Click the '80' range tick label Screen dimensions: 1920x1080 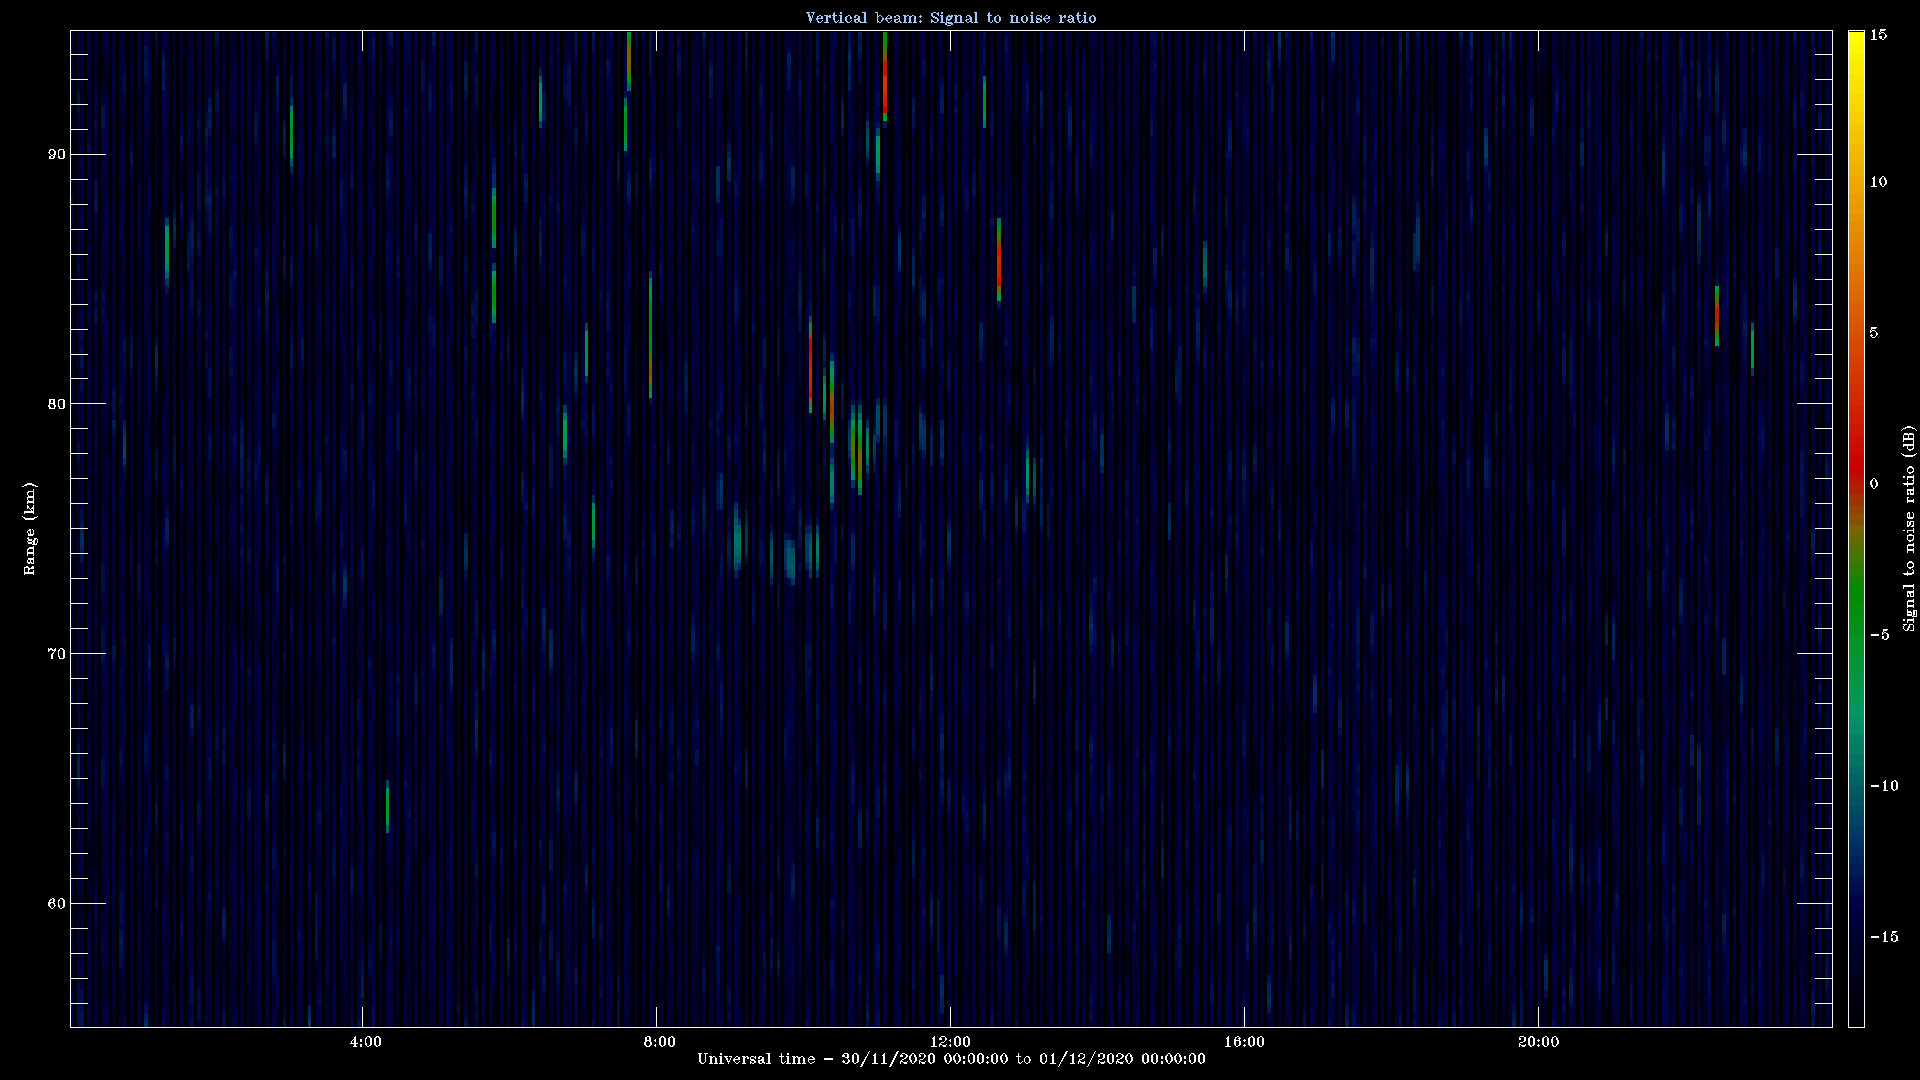57,404
